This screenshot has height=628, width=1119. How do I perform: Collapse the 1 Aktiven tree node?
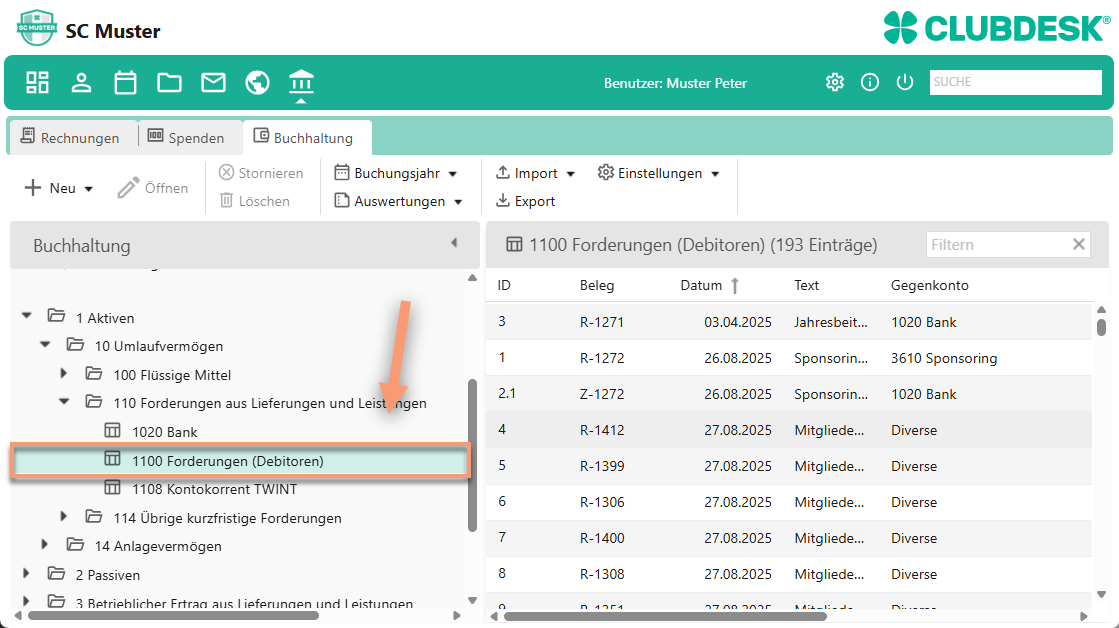pyautogui.click(x=27, y=315)
